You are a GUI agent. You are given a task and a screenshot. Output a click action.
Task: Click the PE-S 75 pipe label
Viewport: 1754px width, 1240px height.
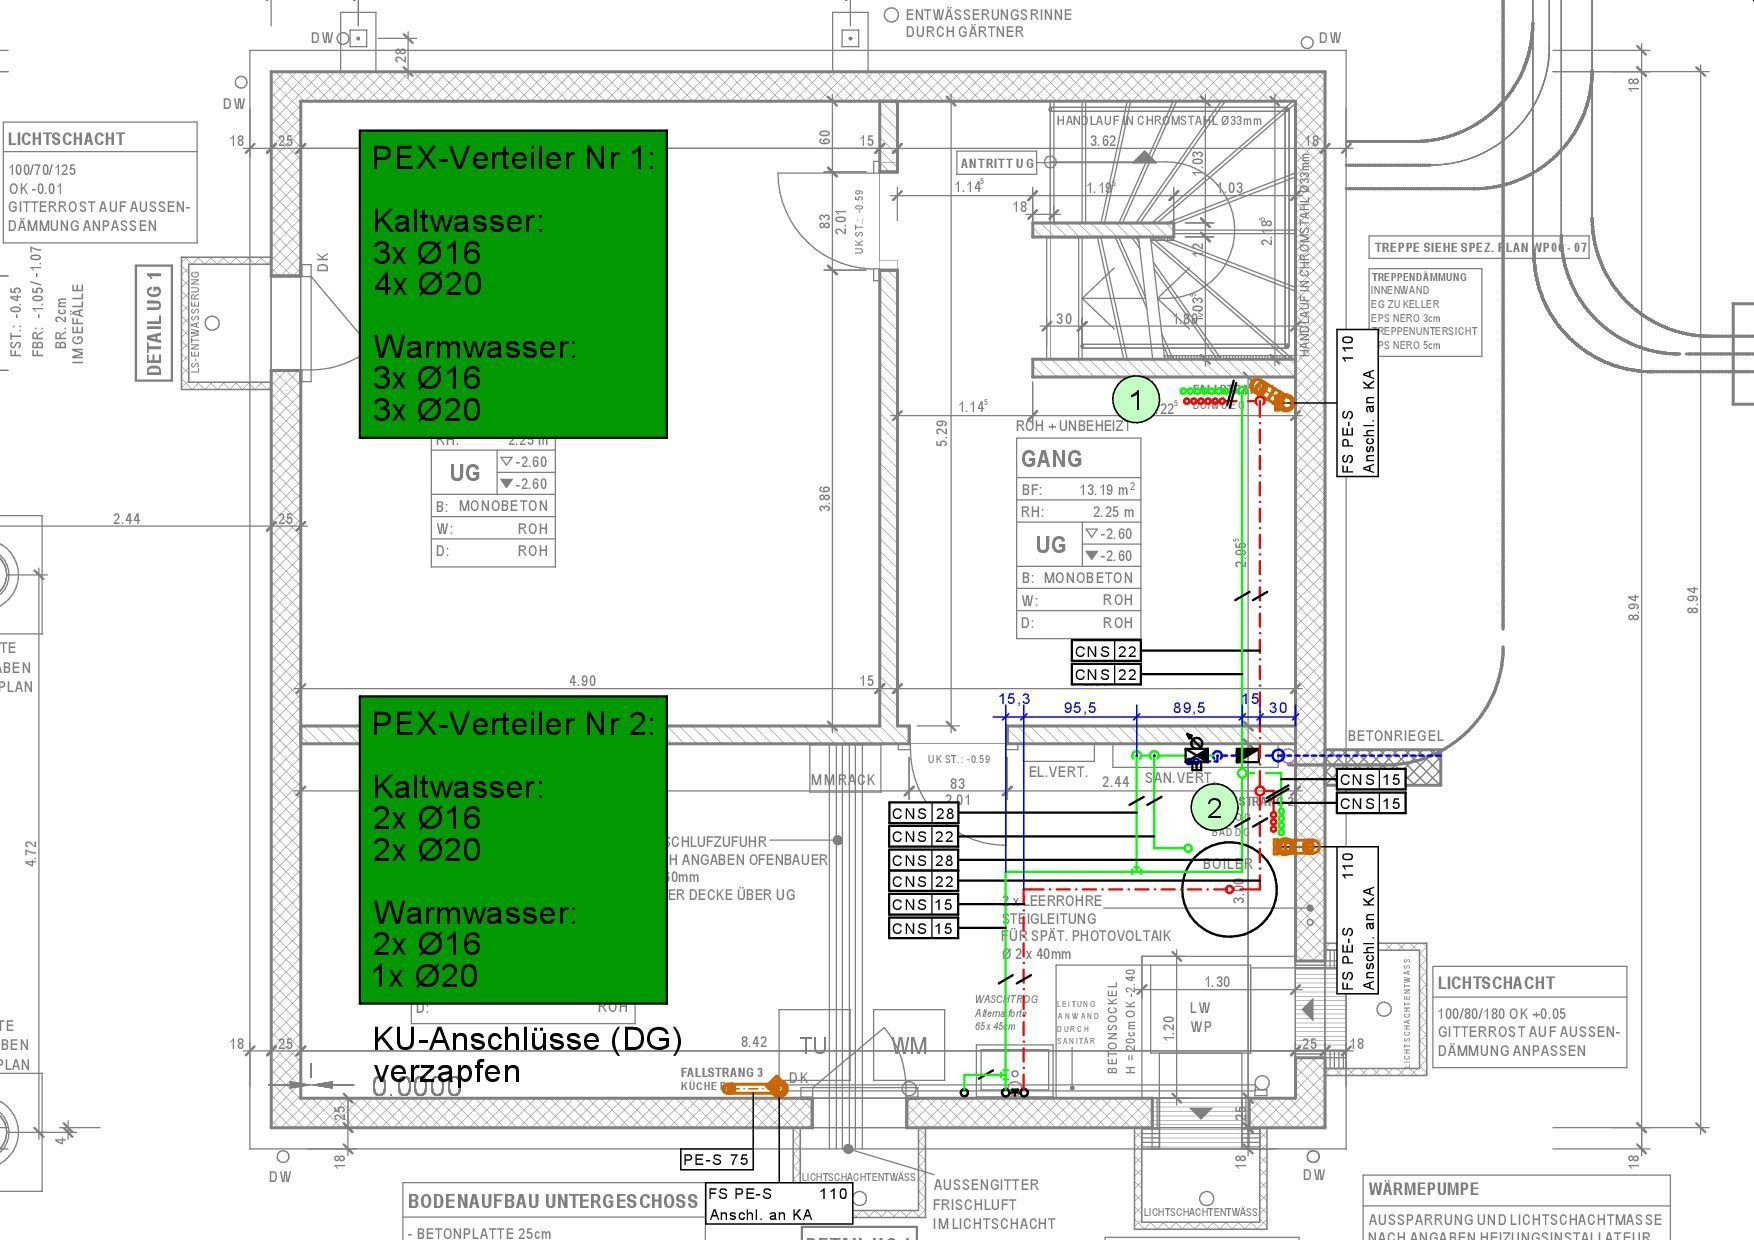(x=715, y=1159)
